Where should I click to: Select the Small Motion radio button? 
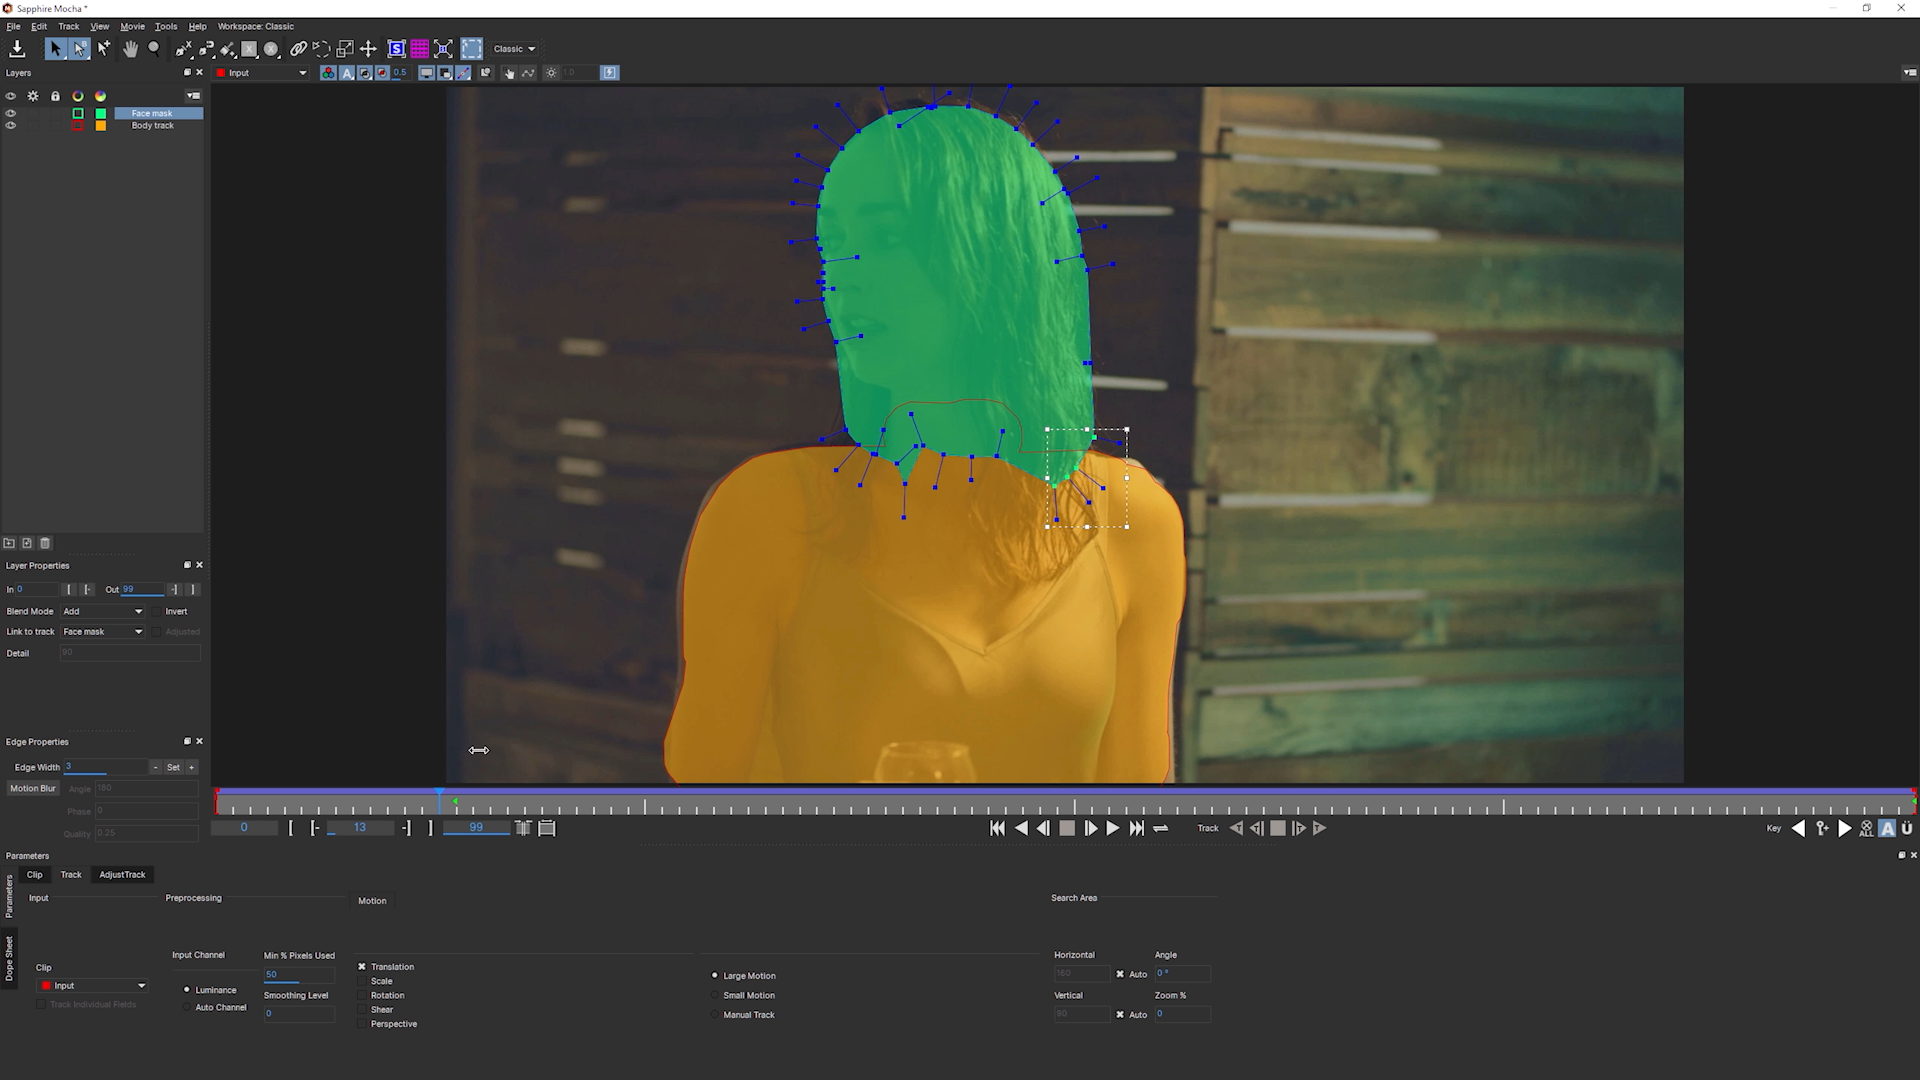716,995
